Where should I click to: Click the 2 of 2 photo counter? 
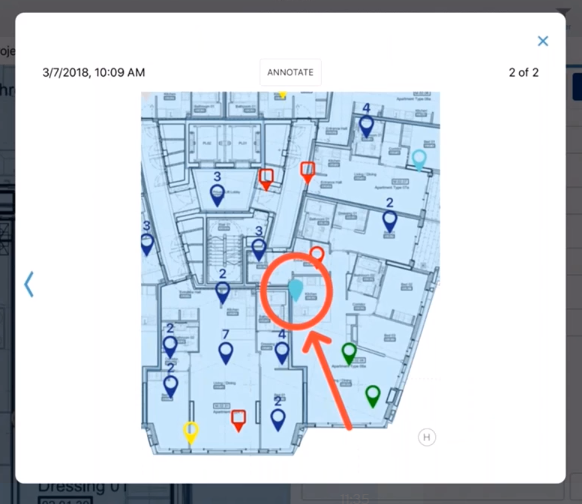[523, 72]
